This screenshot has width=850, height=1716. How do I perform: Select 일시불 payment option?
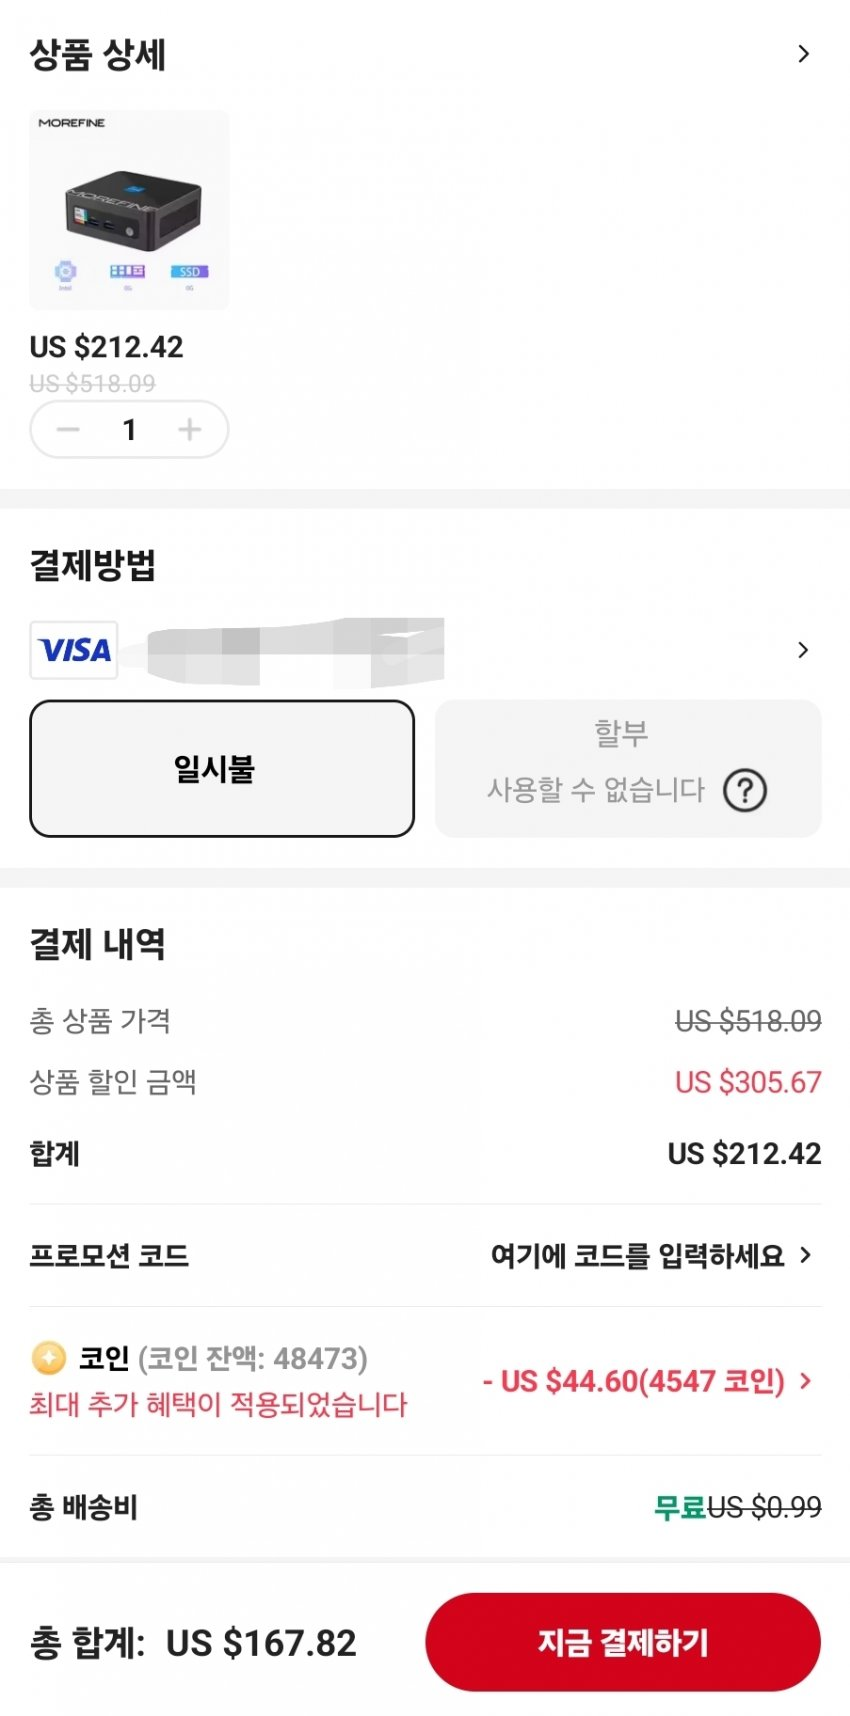222,768
